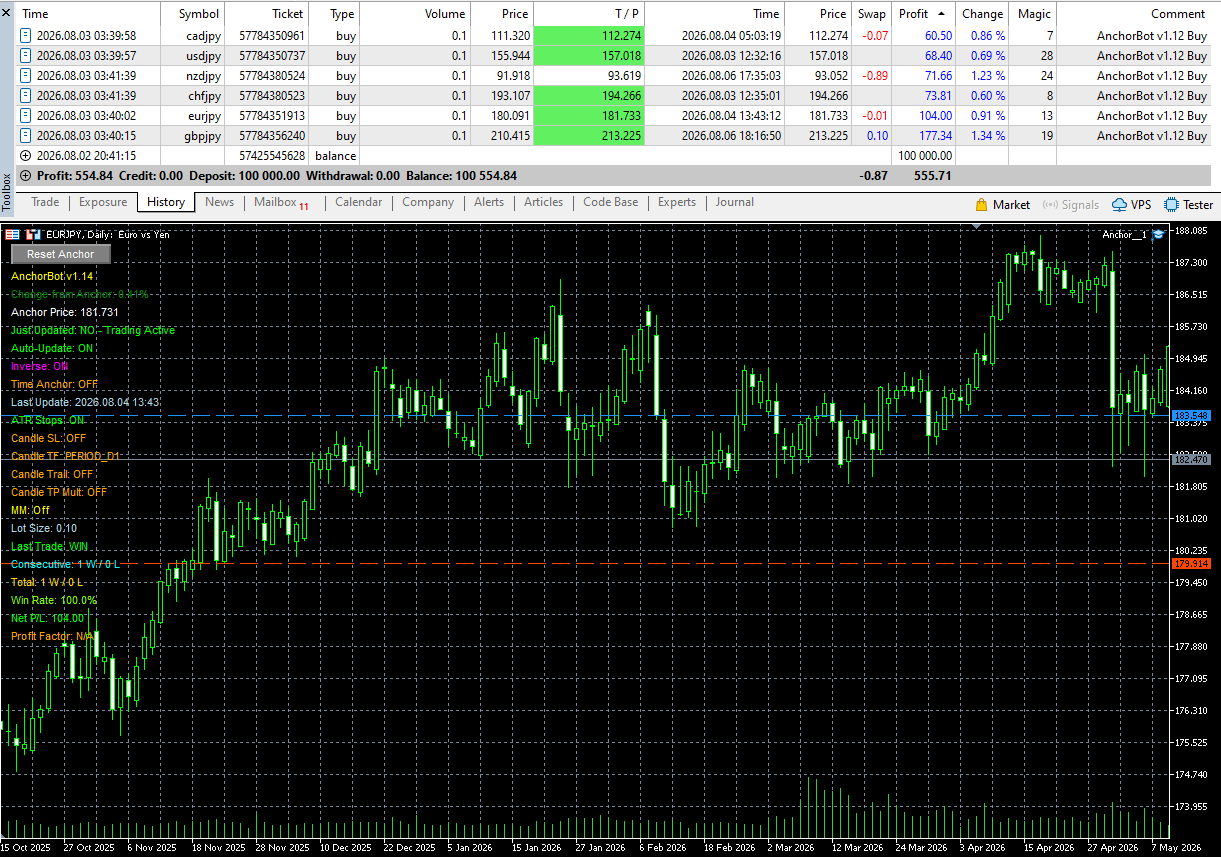The image size is (1221, 857).
Task: Open the Mailbox tab
Action: 281,202
